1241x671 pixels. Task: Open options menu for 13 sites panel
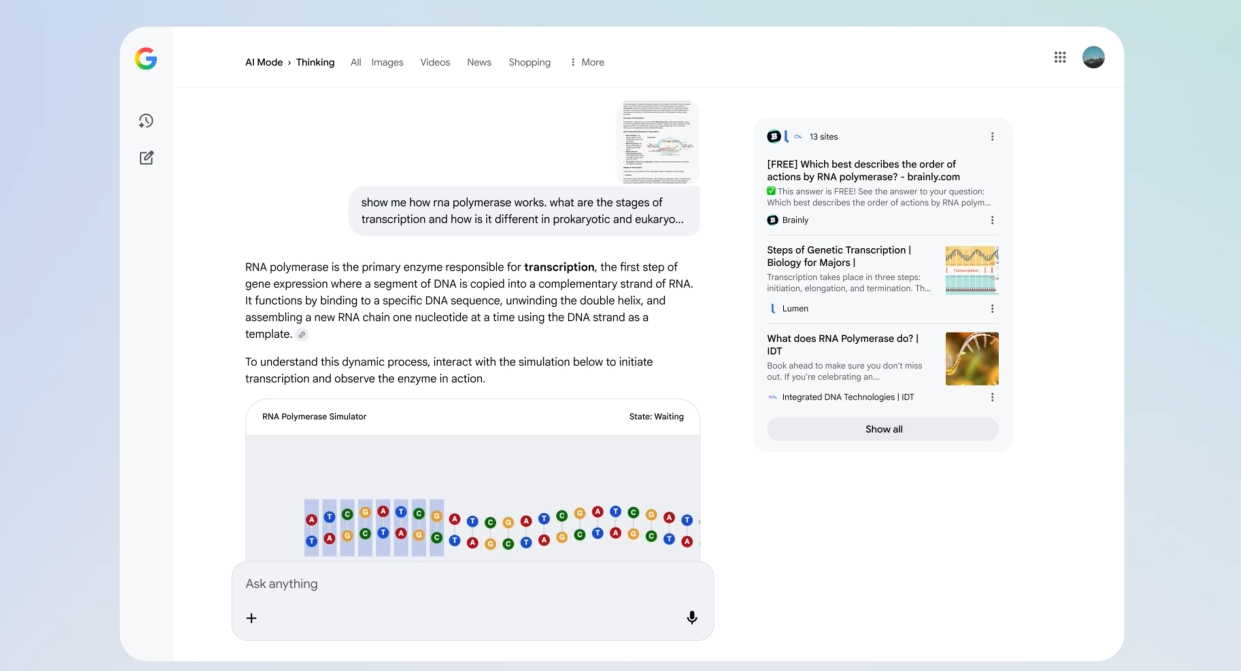tap(992, 137)
